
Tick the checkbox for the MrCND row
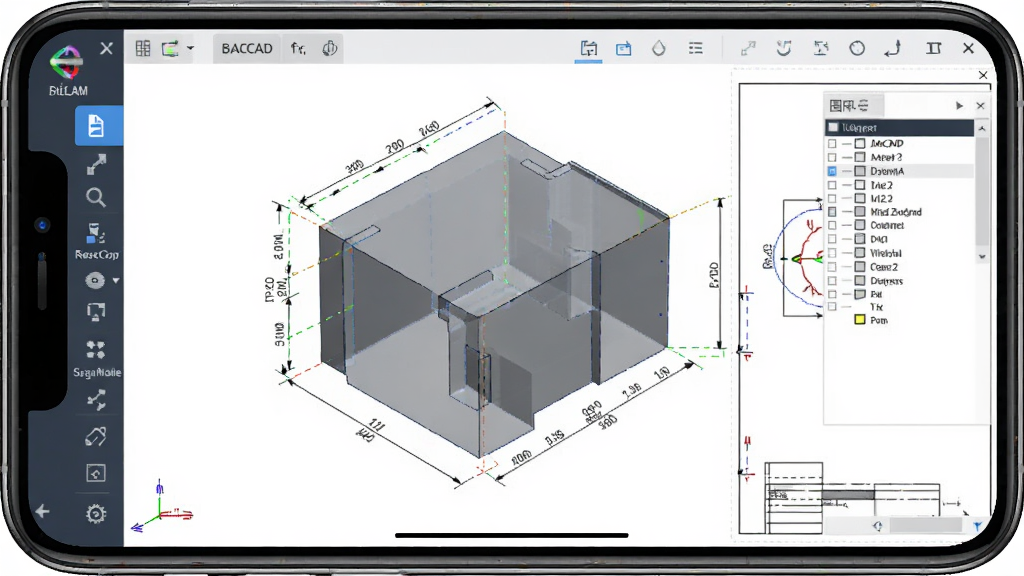click(832, 143)
